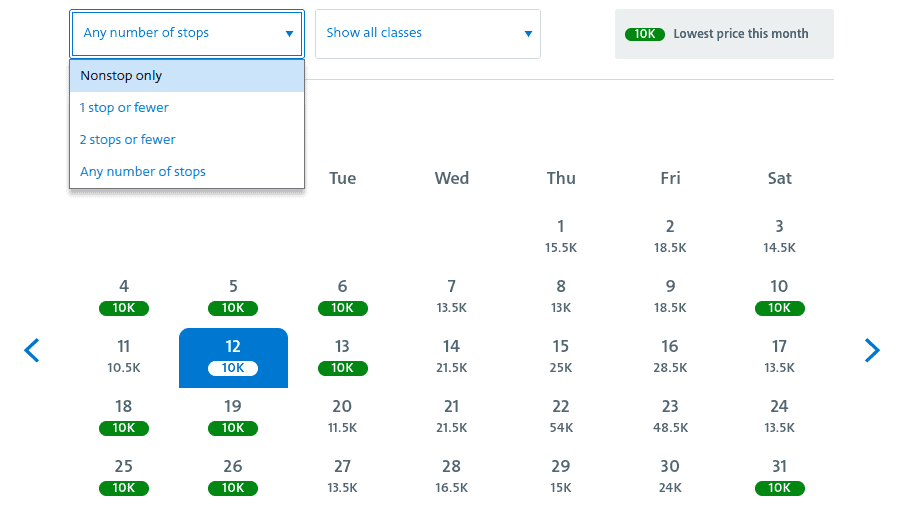905x516 pixels.
Task: Select the 1st priced at 15.5K
Action: pos(561,236)
